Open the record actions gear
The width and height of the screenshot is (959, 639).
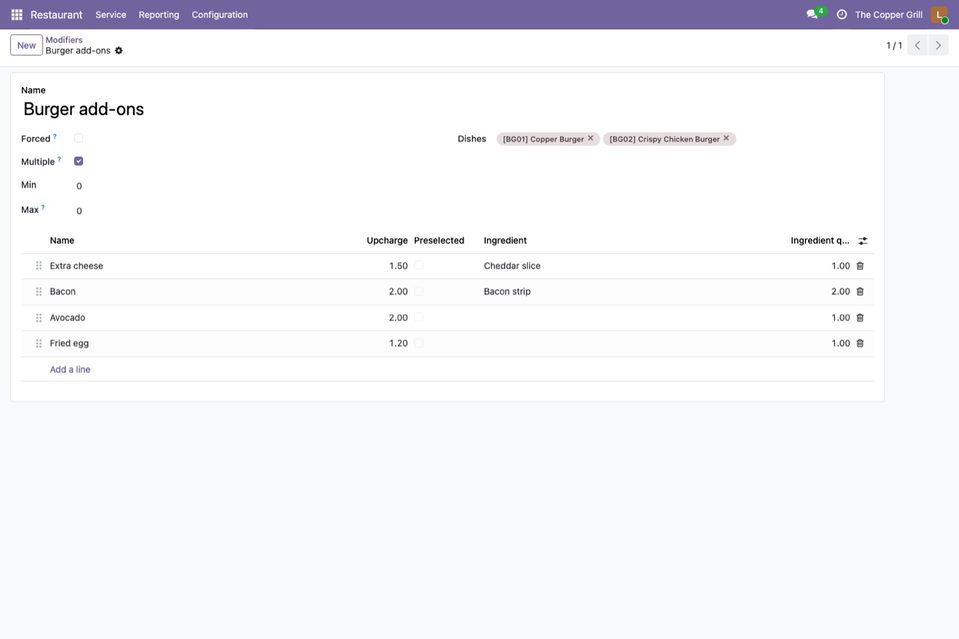119,51
